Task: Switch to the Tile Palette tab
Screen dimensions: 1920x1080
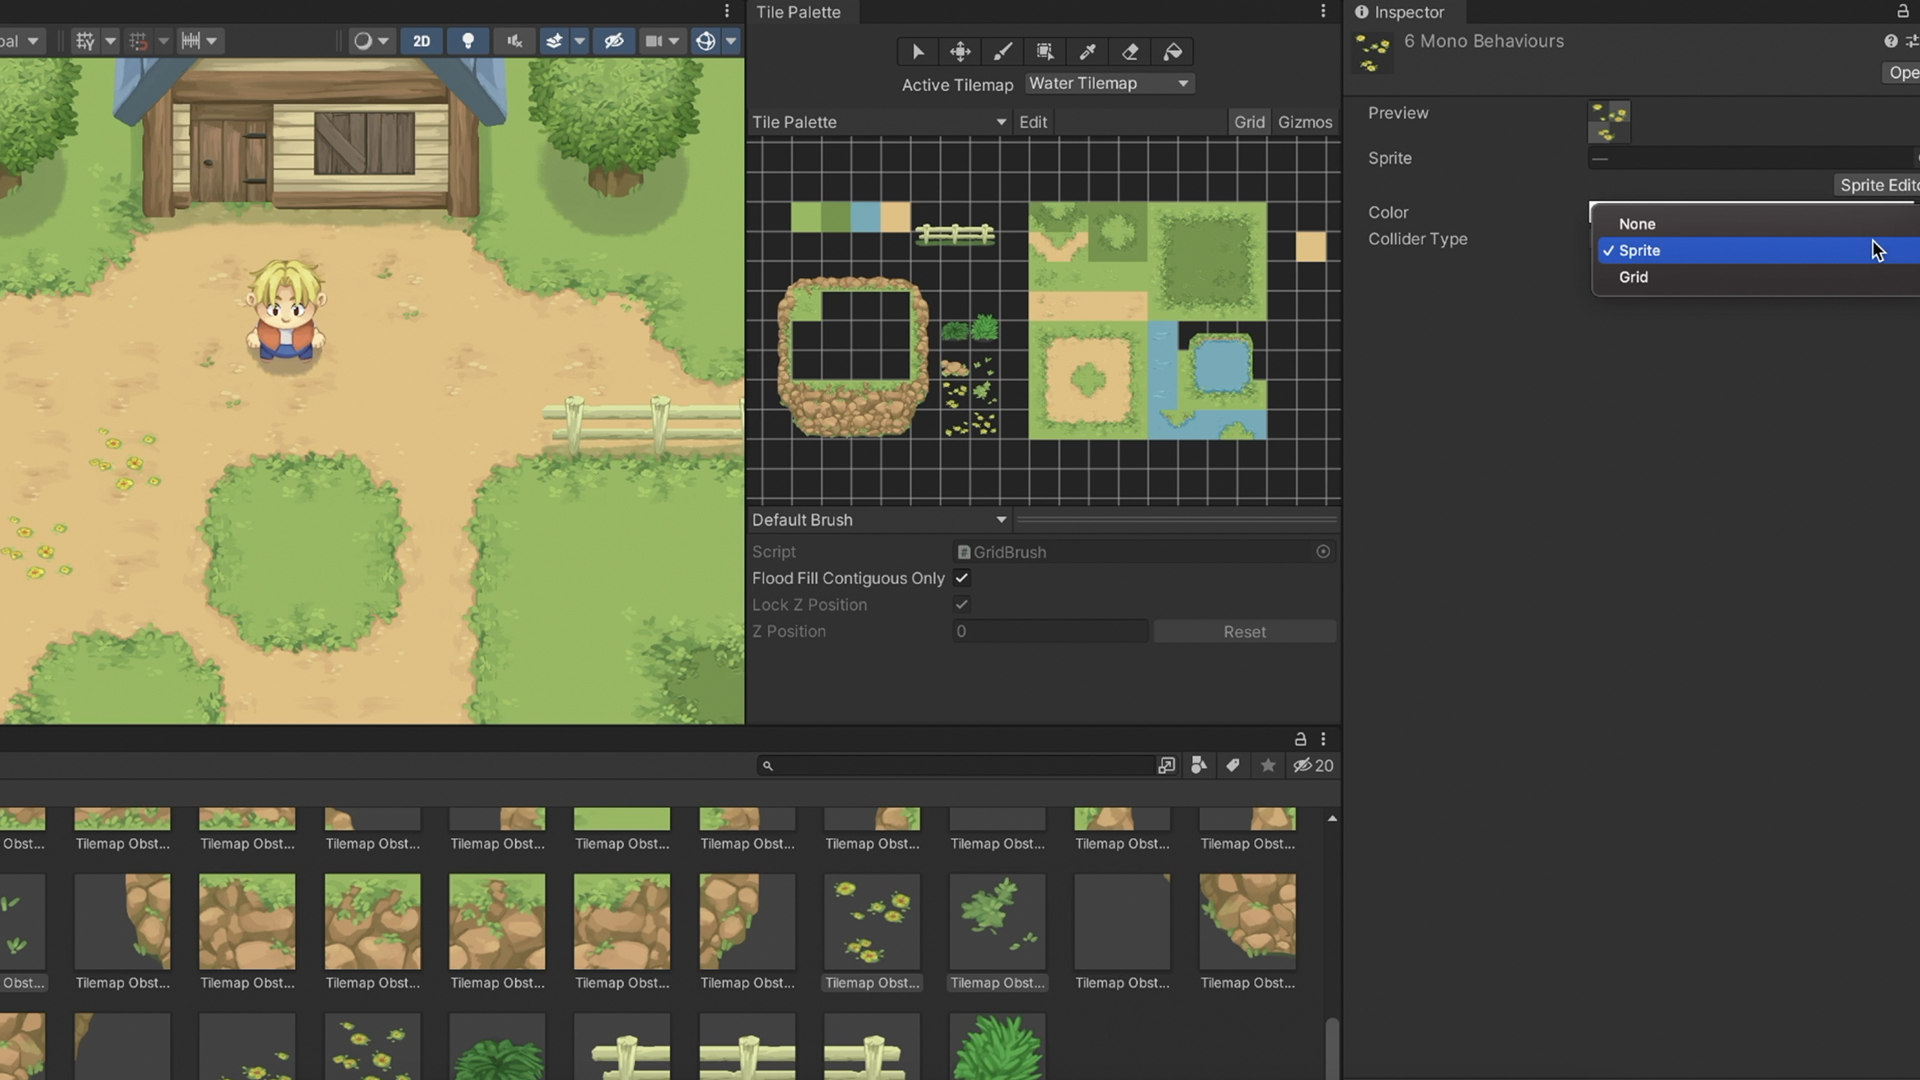Action: 798,12
